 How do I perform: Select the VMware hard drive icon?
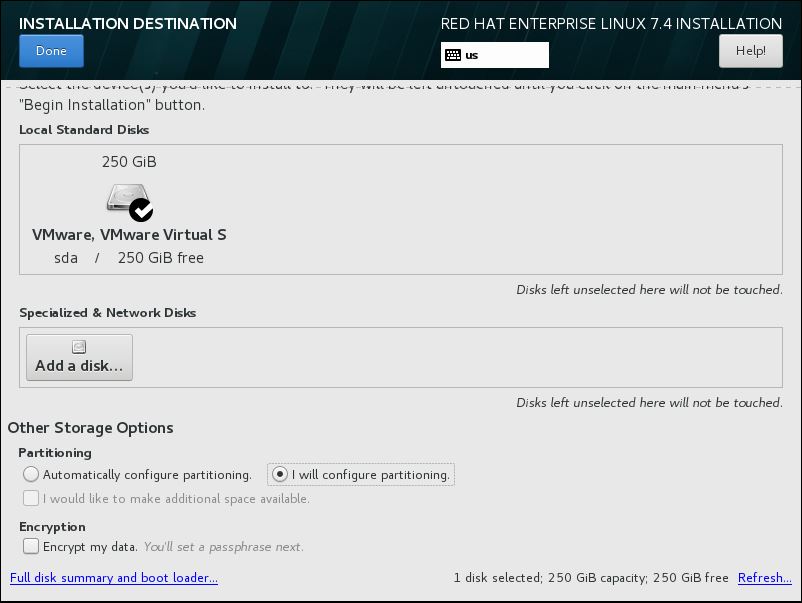[x=126, y=199]
